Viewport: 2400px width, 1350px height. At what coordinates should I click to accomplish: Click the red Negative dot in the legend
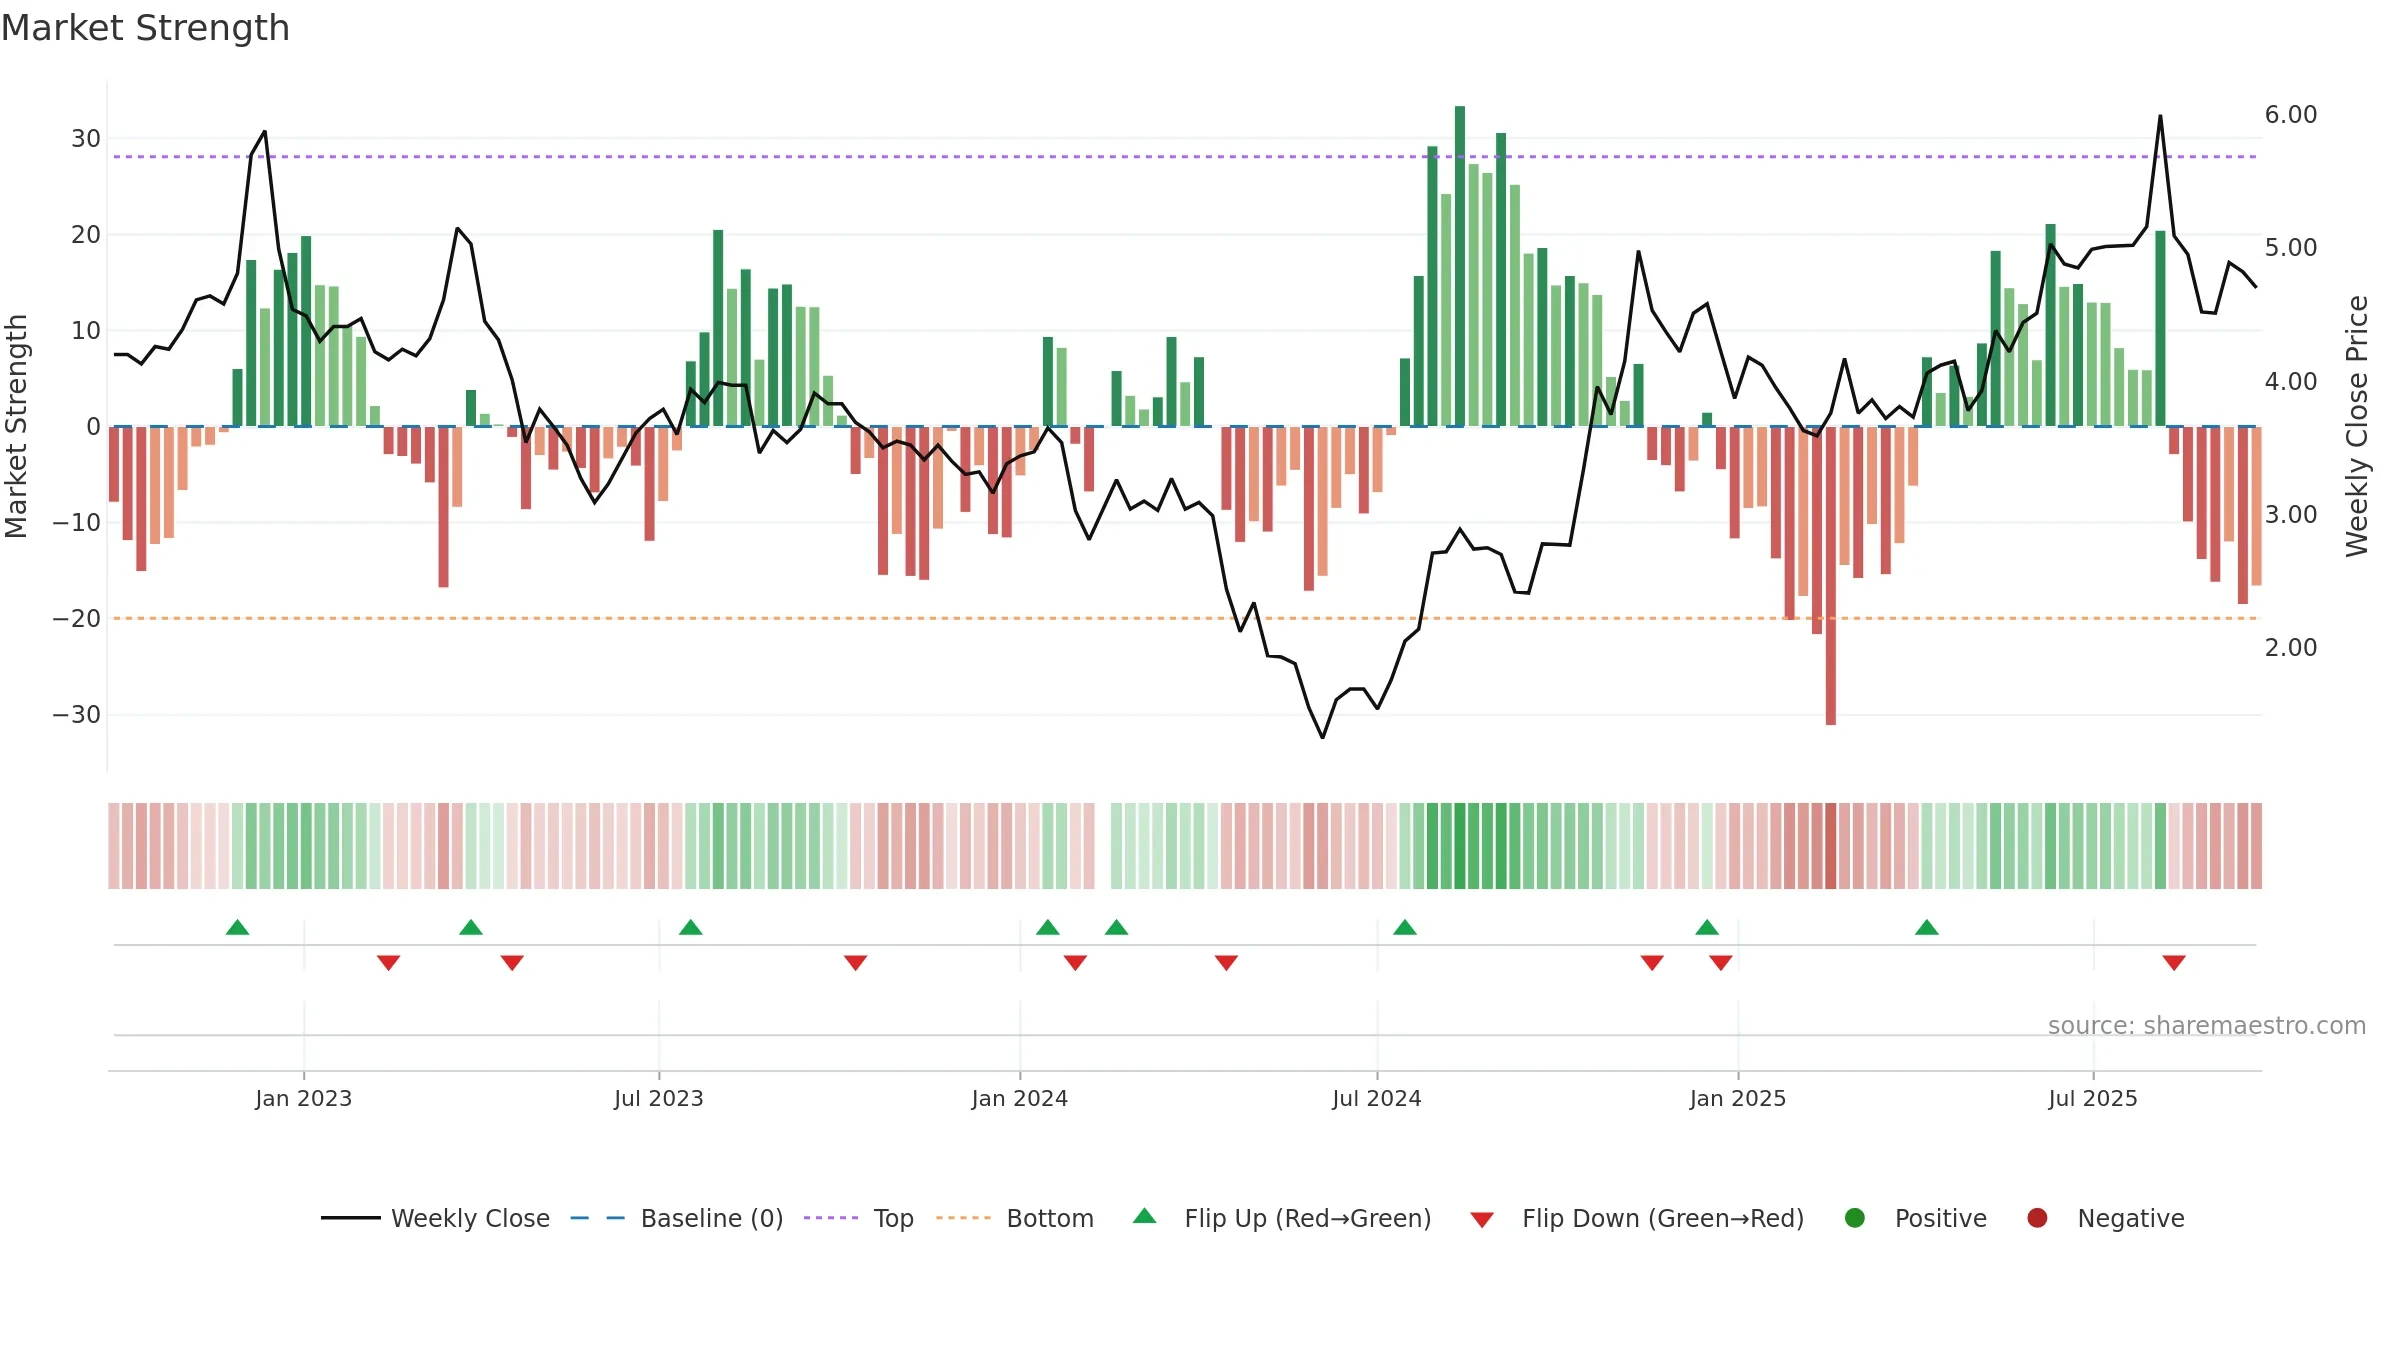pos(2037,1218)
